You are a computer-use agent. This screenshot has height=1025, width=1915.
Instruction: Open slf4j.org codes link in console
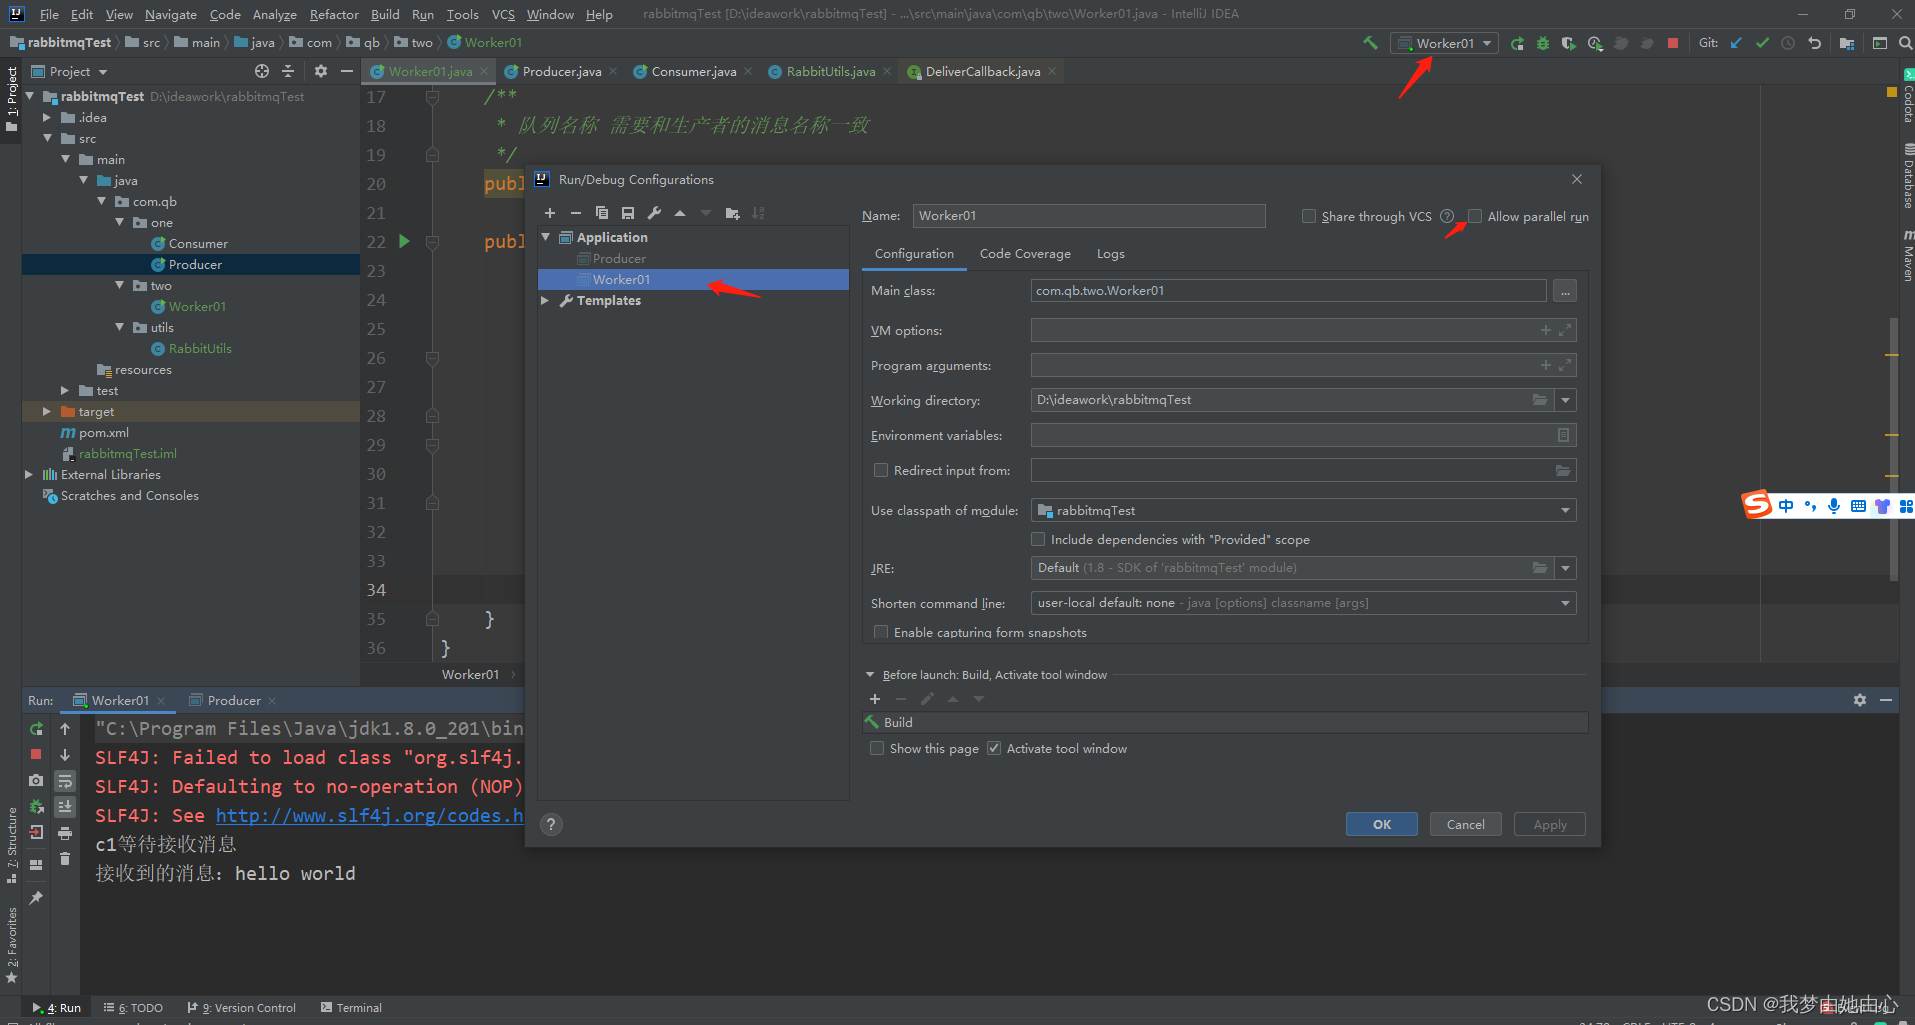[x=369, y=815]
